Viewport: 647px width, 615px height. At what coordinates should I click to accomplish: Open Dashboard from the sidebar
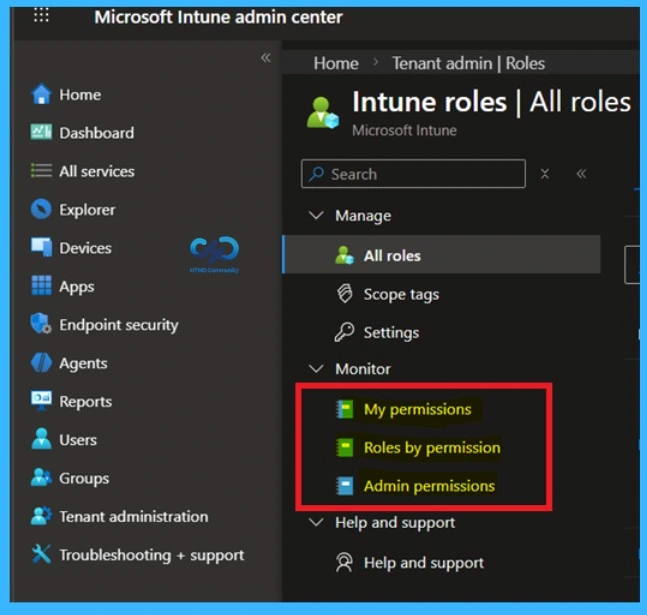tap(97, 133)
